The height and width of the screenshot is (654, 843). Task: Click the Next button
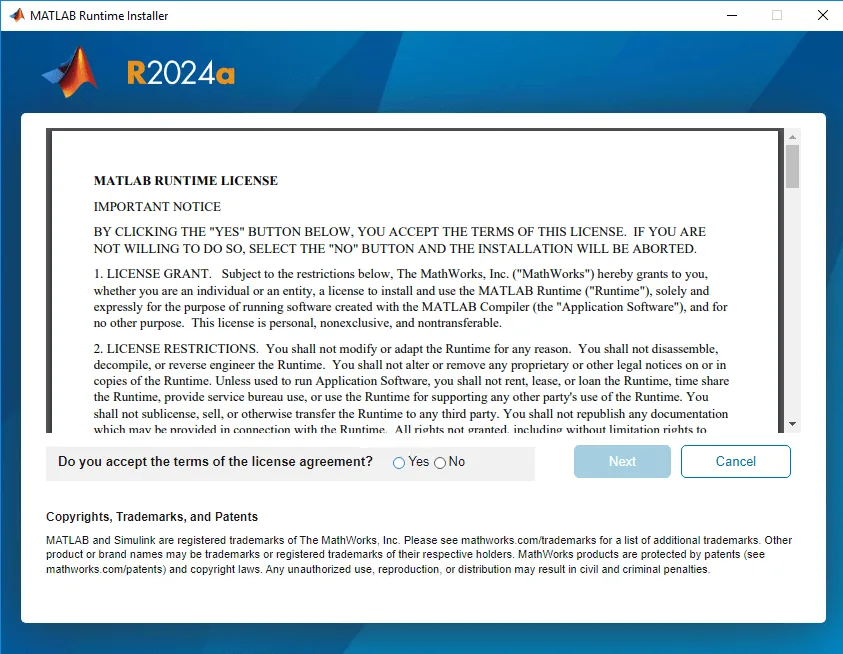click(x=622, y=461)
